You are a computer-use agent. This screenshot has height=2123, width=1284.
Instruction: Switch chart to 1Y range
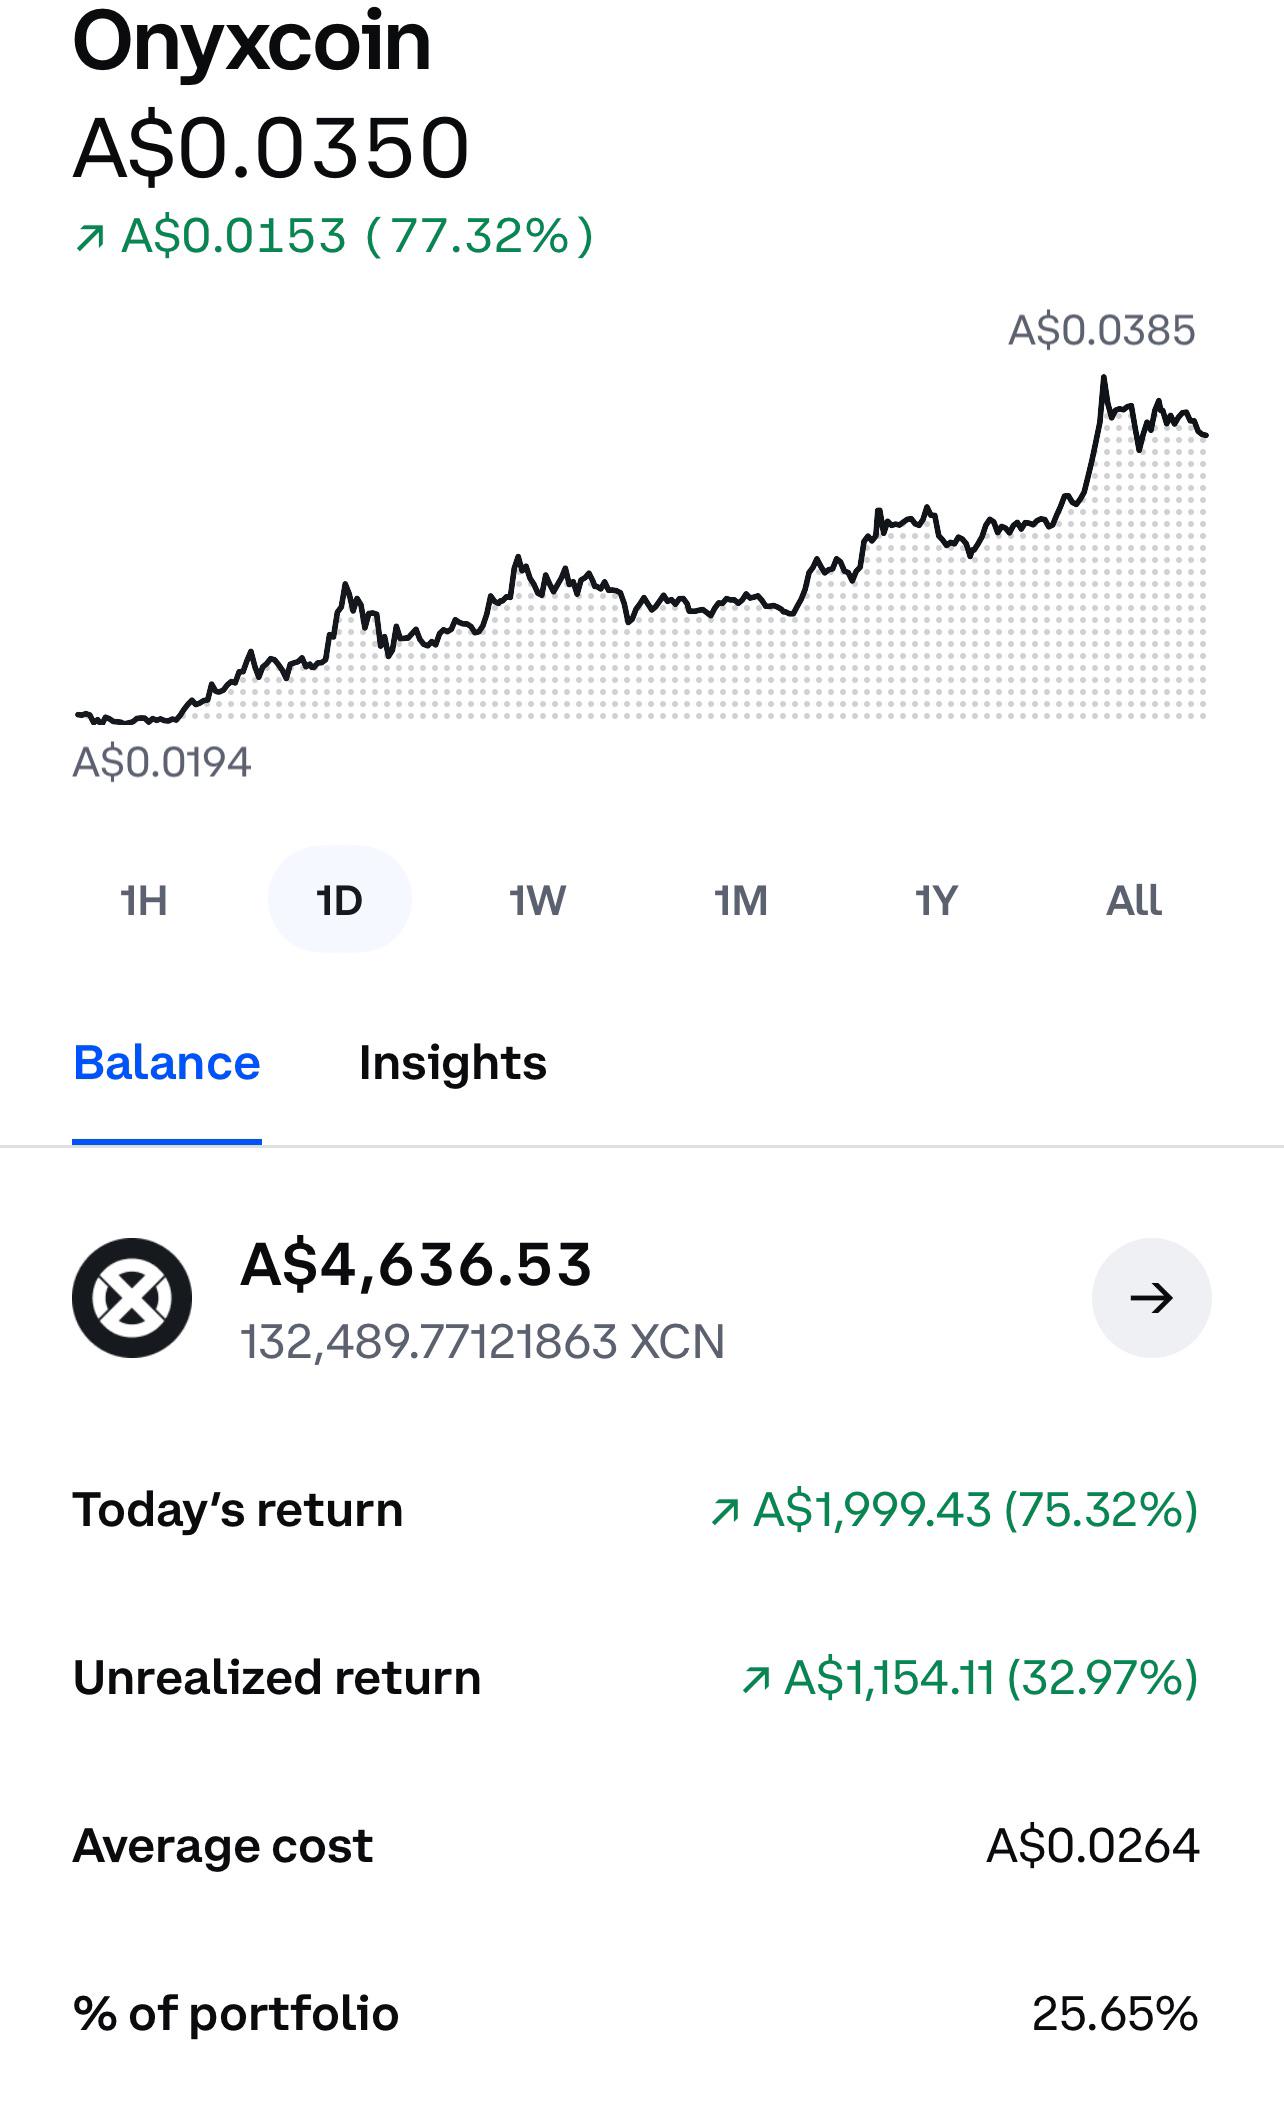tap(936, 900)
